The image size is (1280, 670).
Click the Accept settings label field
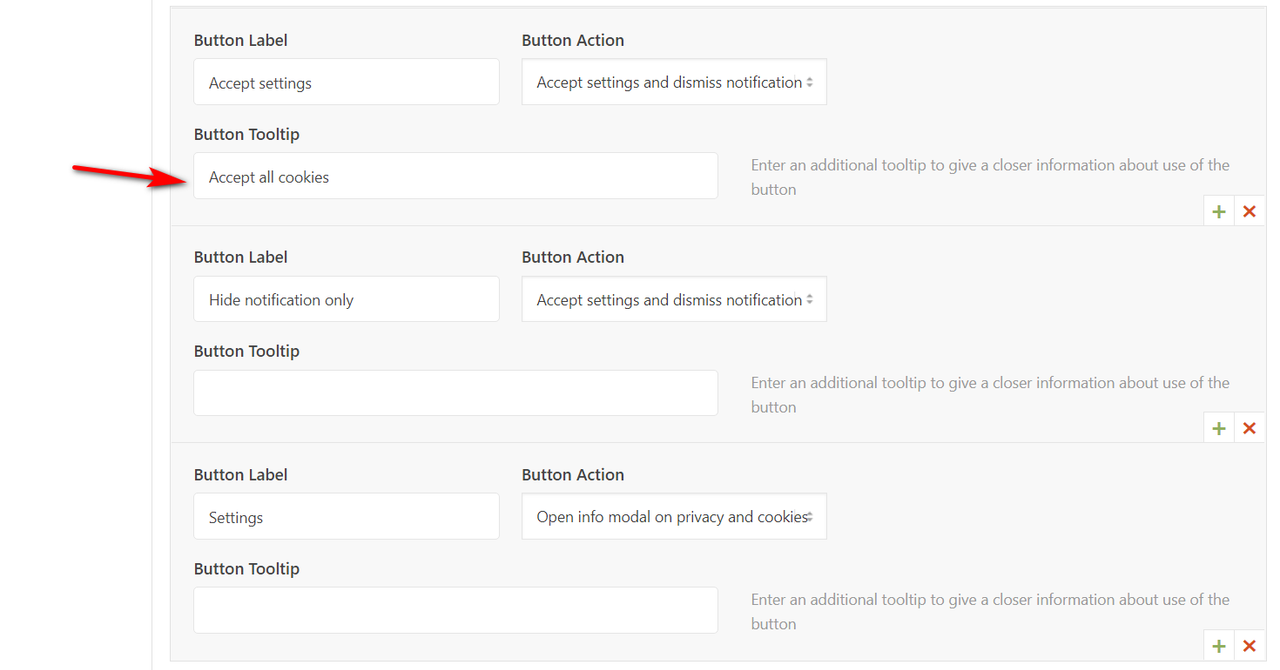click(346, 82)
